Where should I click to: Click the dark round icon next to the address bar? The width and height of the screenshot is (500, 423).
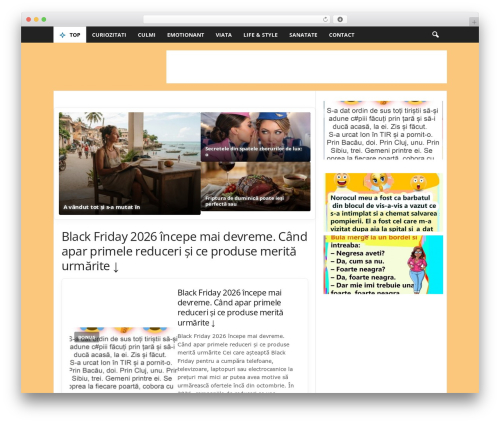pyautogui.click(x=340, y=19)
